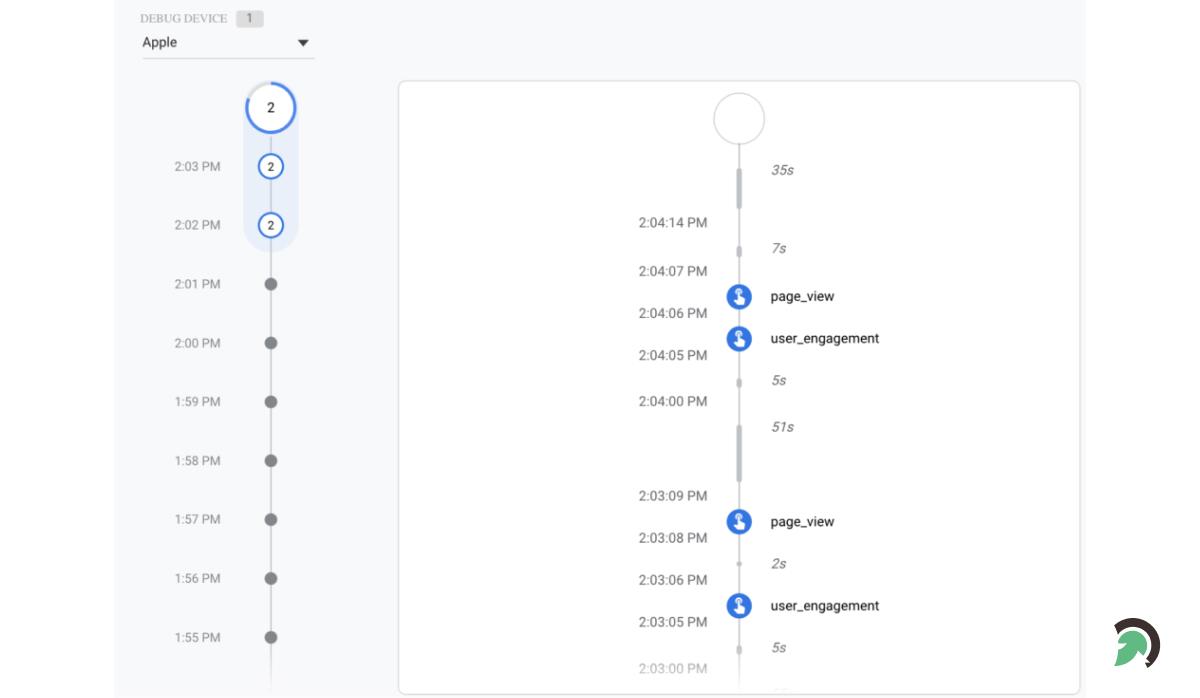The height and width of the screenshot is (698, 1200).
Task: Select the user_engagement event icon at 2:04:05 PM
Action: [738, 338]
